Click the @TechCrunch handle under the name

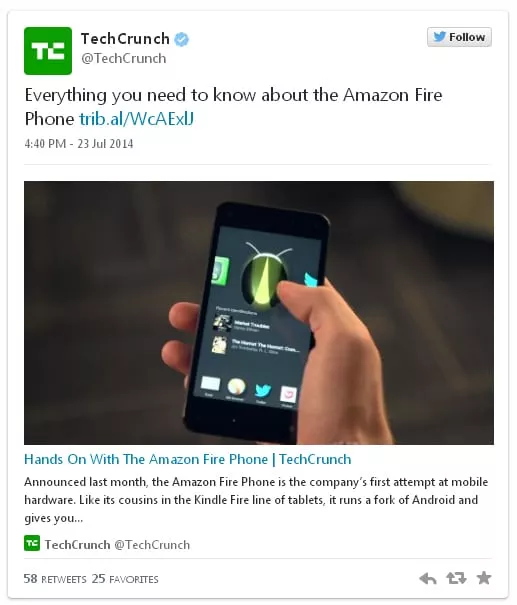tap(123, 58)
